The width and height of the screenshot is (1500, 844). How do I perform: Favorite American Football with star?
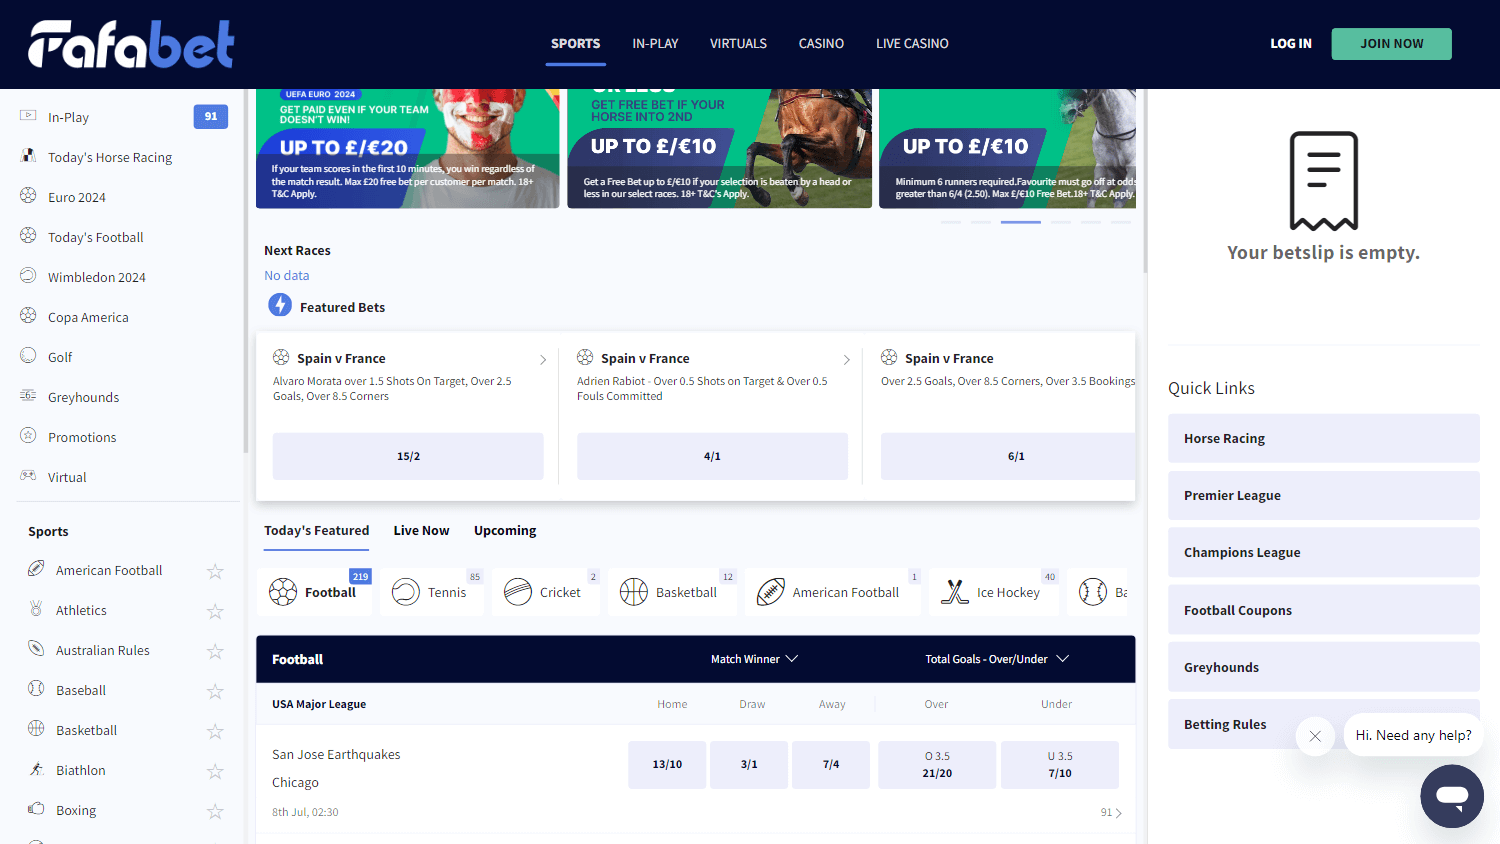click(x=214, y=571)
